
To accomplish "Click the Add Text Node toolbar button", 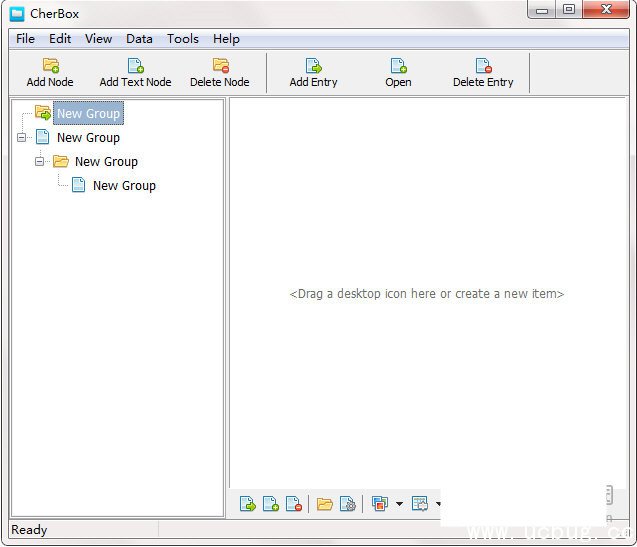I will [x=135, y=73].
